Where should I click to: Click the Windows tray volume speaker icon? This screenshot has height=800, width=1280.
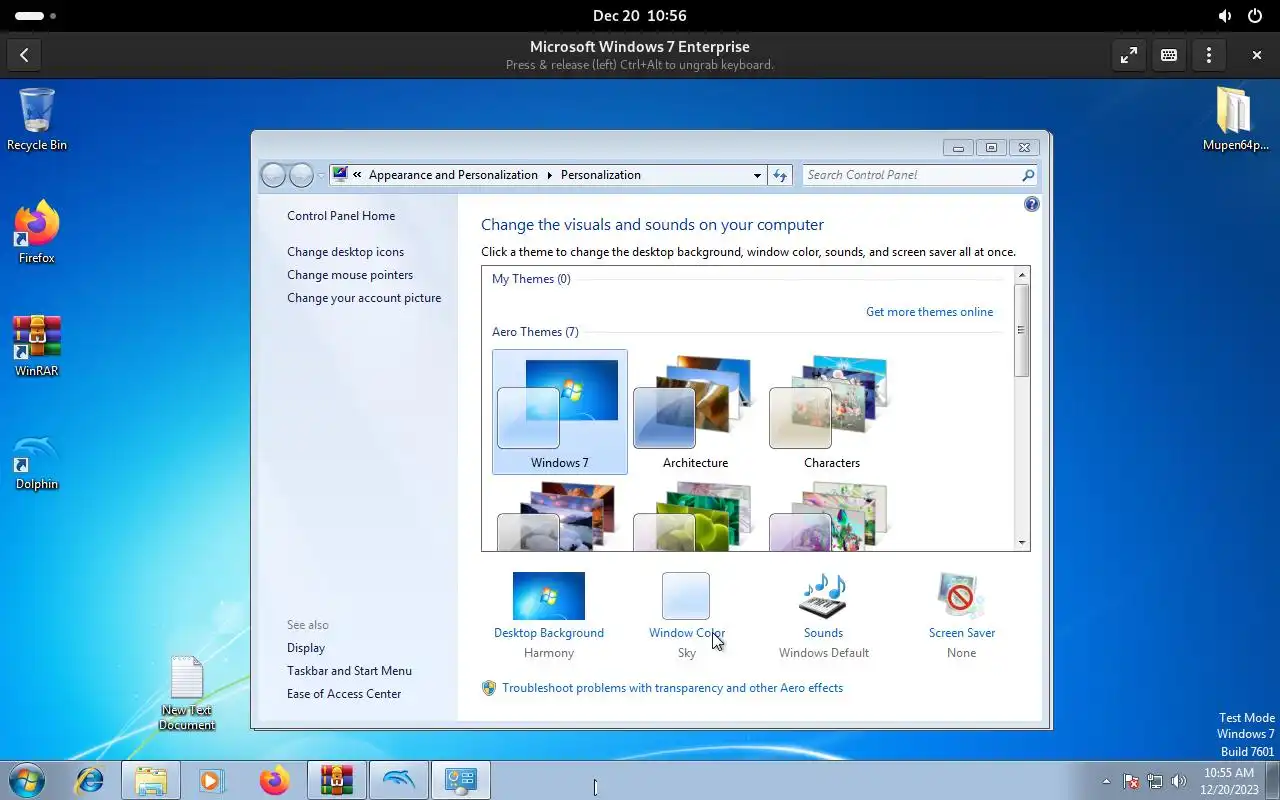point(1179,781)
